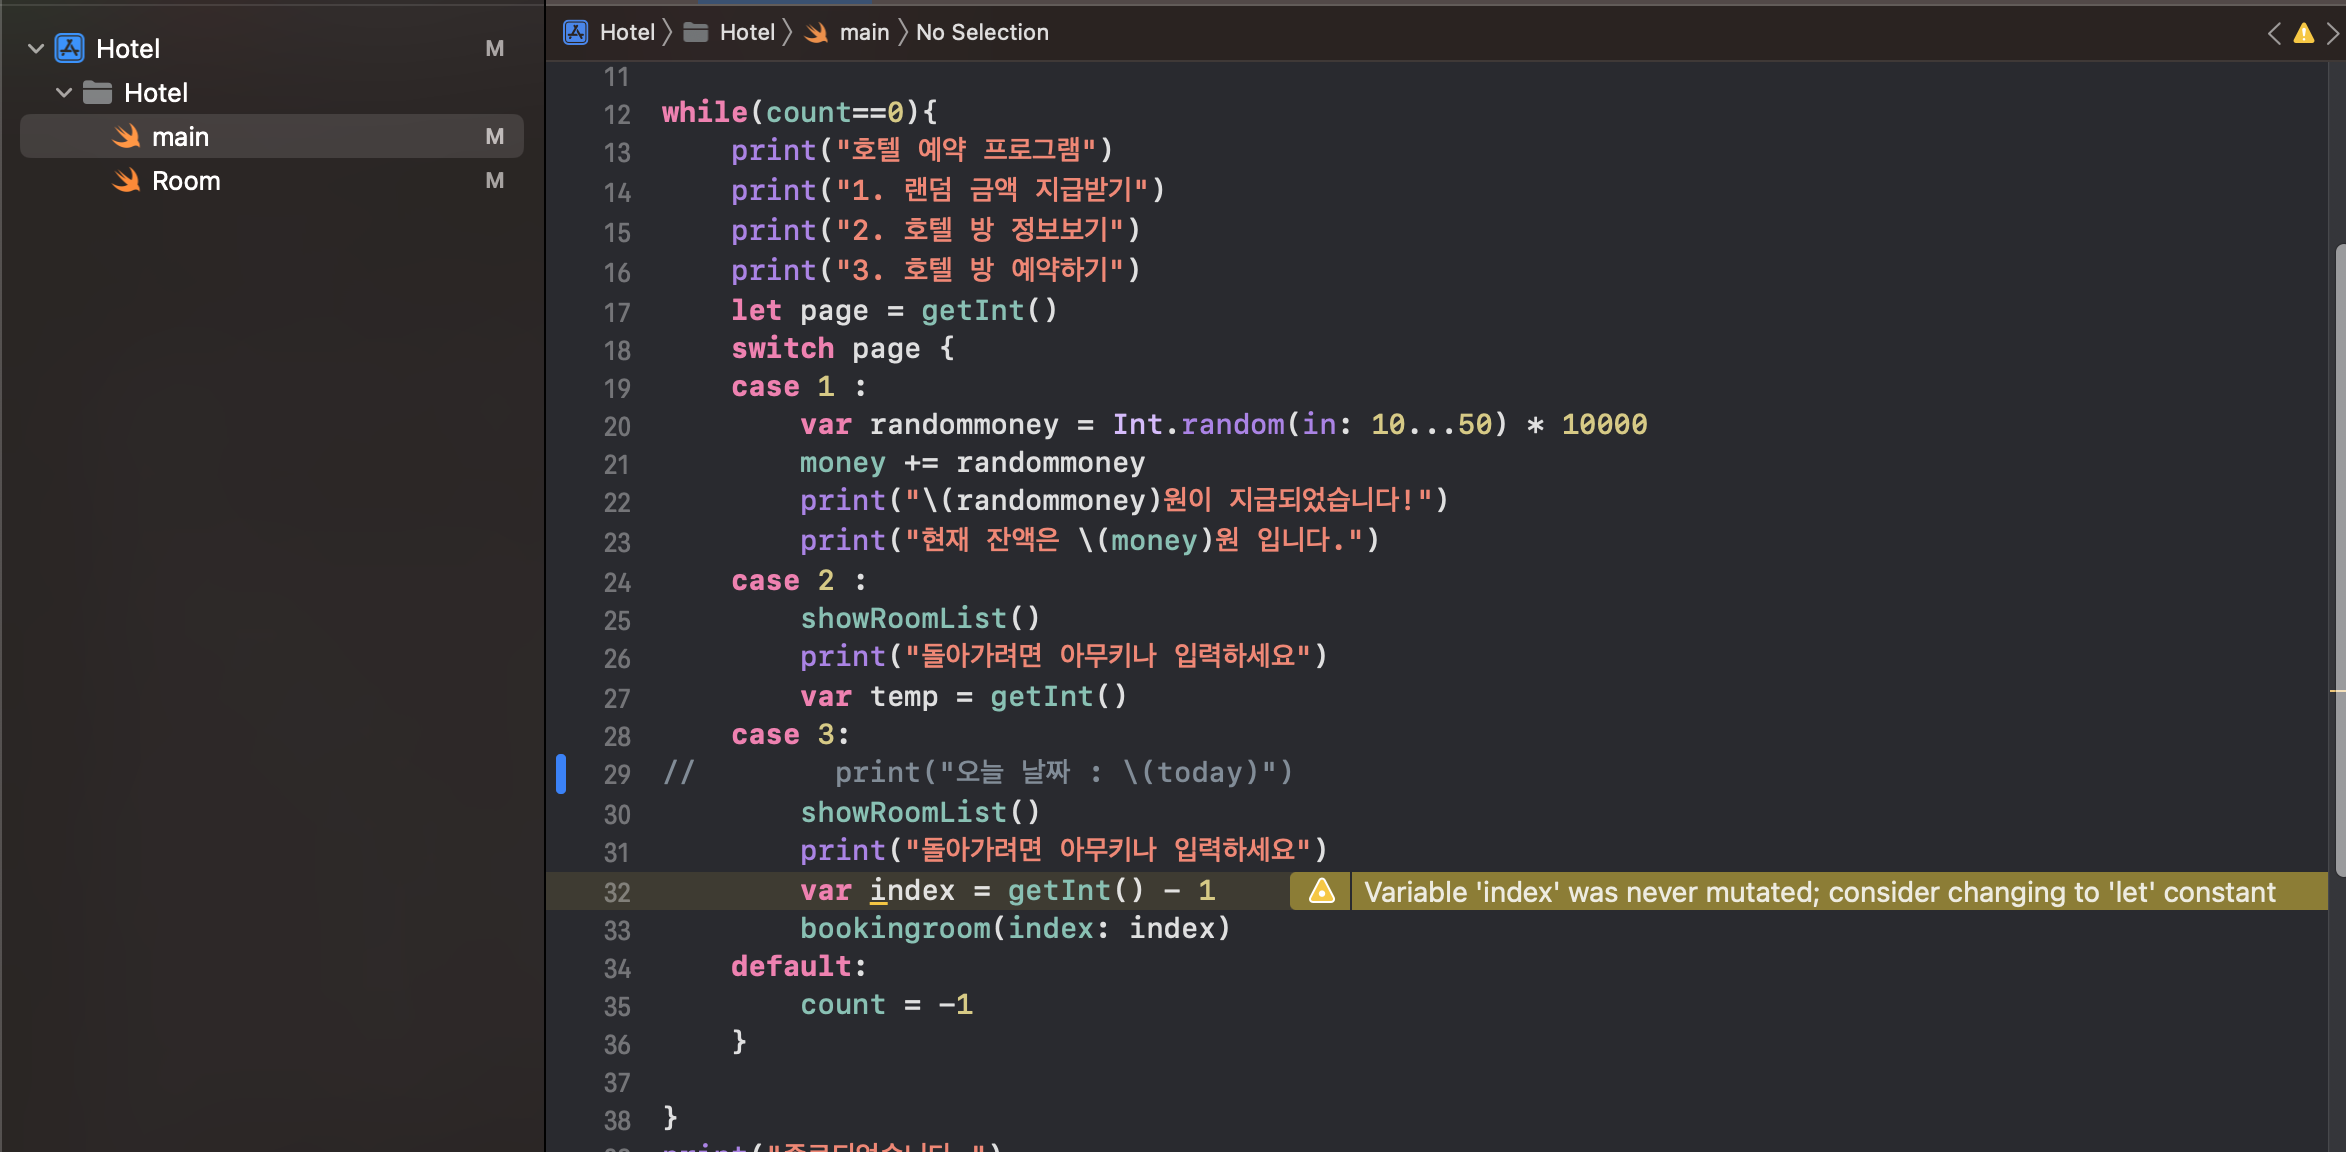Click Hotel project icon in breadcrumb bar
2346x1152 pixels.
click(576, 33)
